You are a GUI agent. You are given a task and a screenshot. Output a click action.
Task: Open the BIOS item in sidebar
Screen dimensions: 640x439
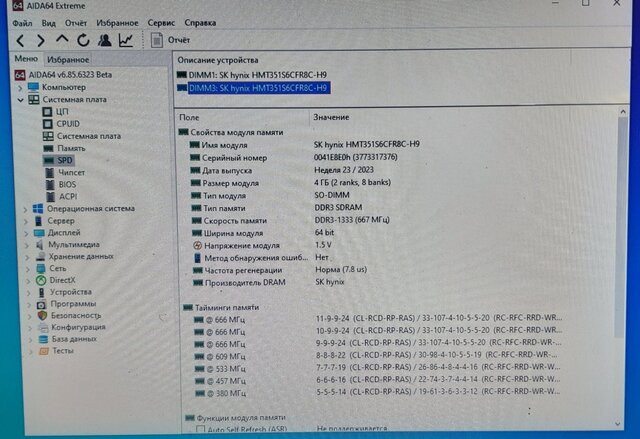coord(66,184)
